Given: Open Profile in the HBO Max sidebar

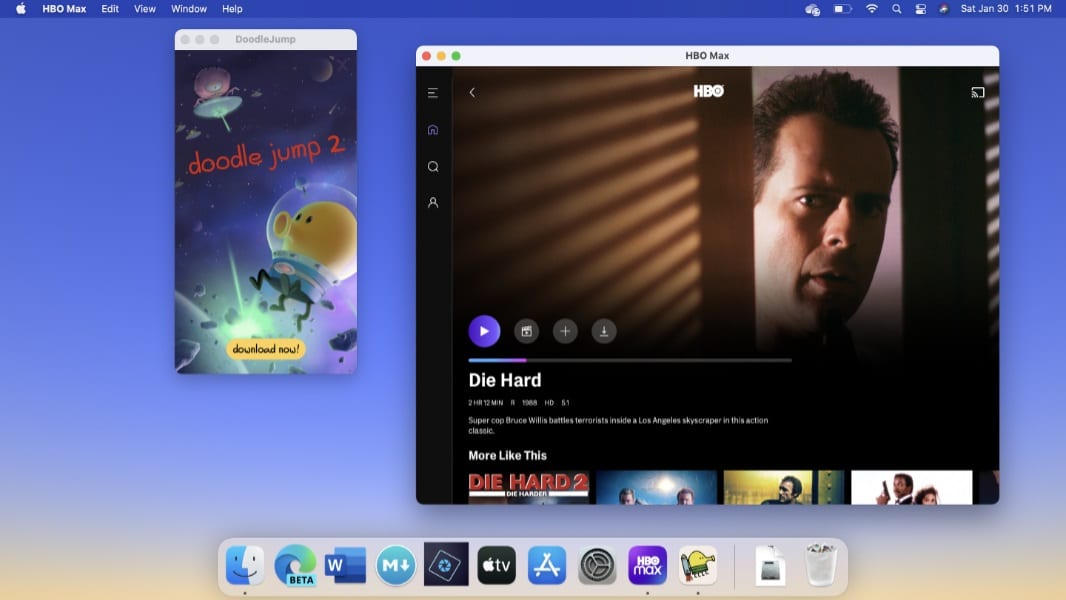Looking at the screenshot, I should [x=432, y=202].
